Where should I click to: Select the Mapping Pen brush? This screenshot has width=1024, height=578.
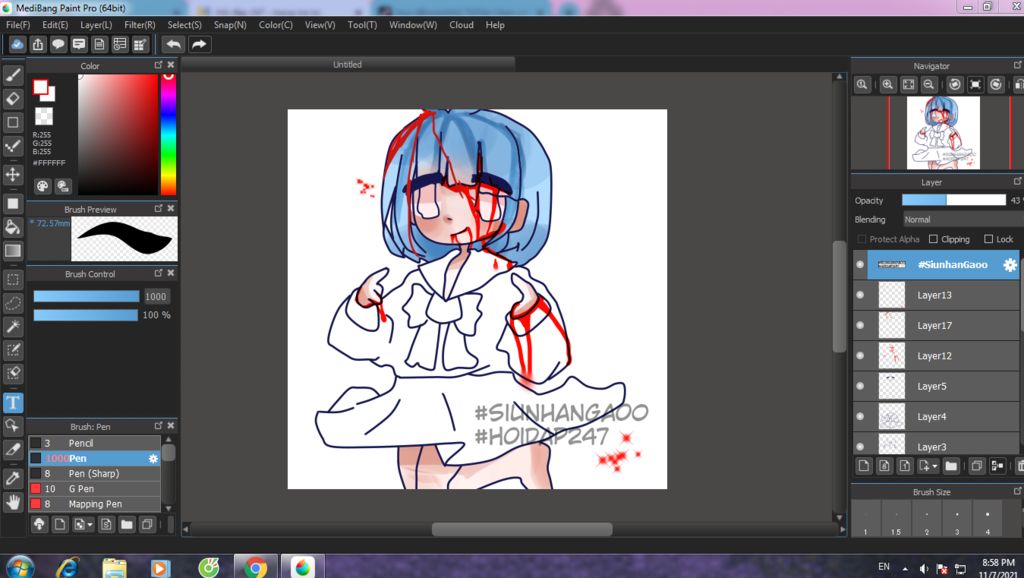pos(94,504)
